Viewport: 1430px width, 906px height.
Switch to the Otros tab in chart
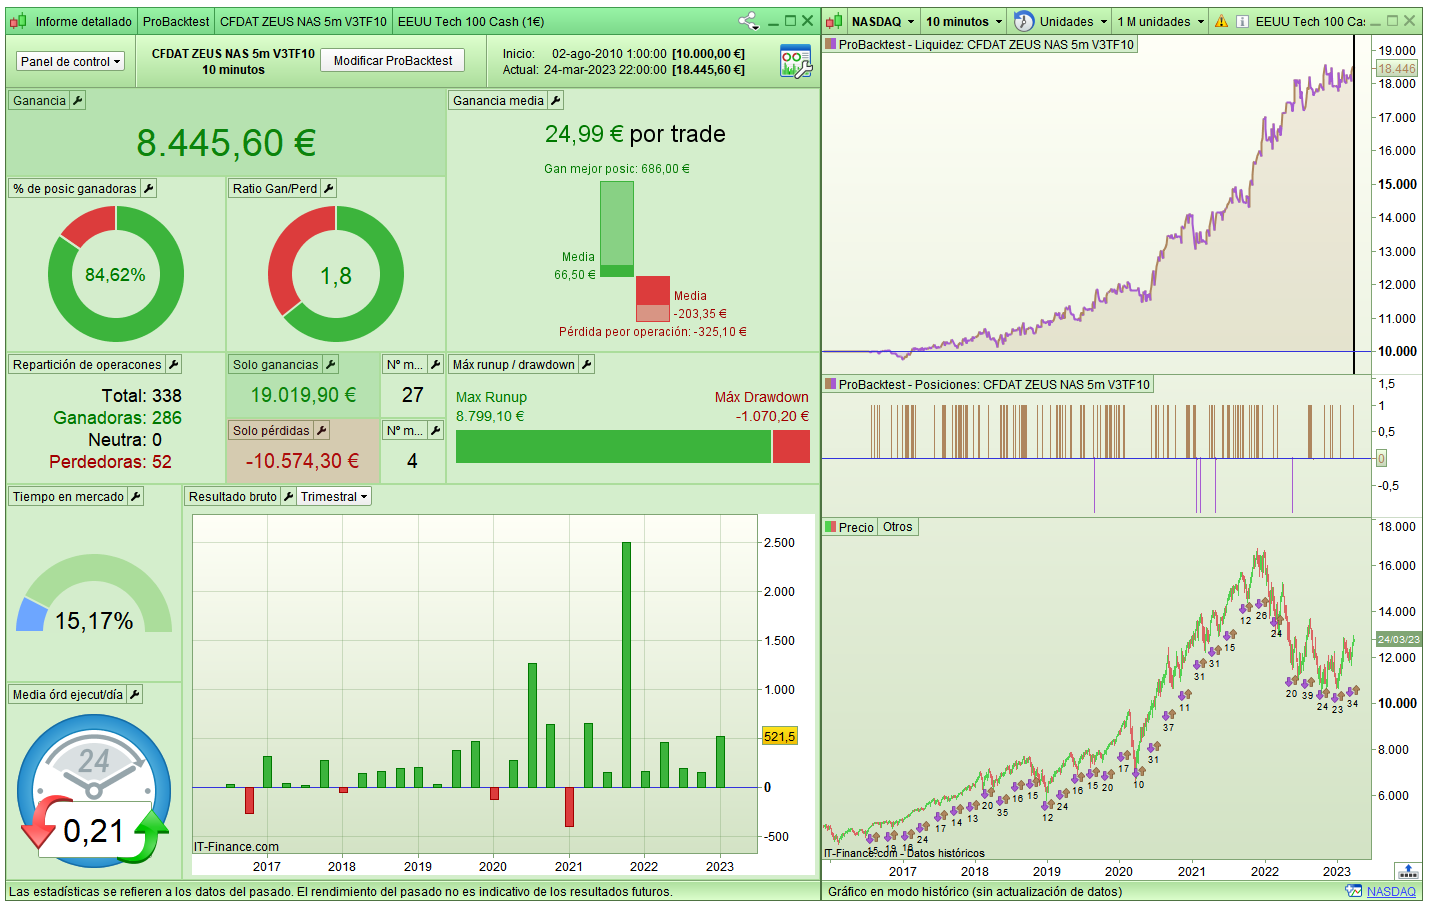(x=898, y=527)
